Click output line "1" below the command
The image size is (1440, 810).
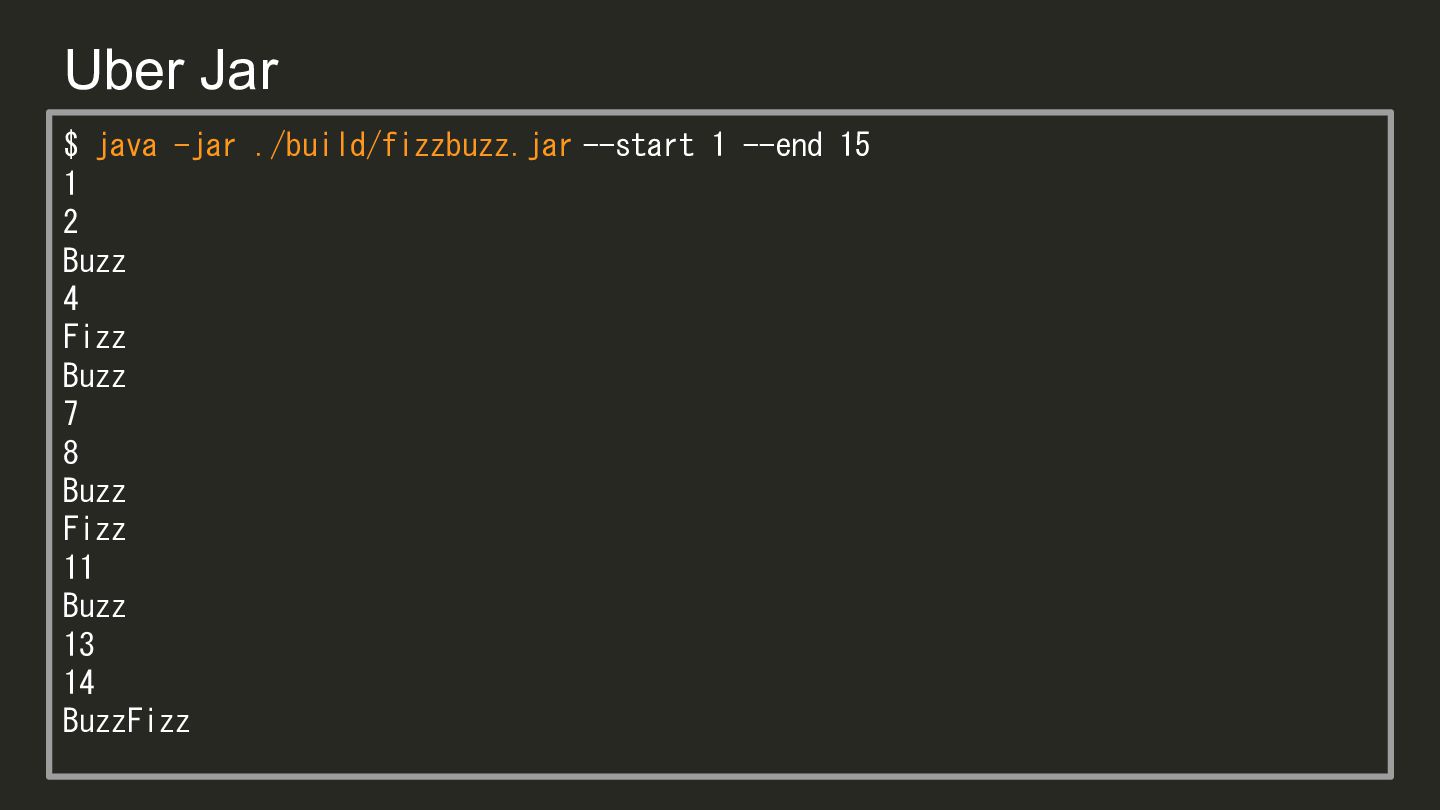coord(71,184)
